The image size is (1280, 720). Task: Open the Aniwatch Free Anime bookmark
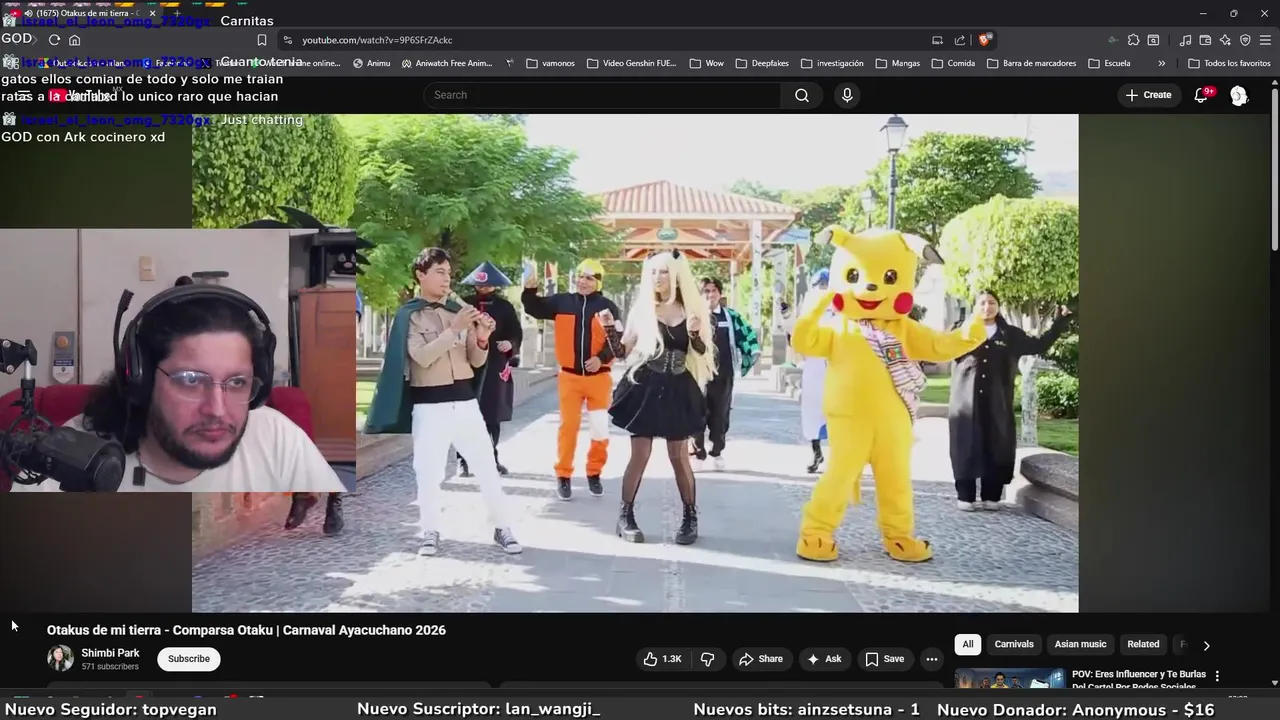pyautogui.click(x=446, y=63)
